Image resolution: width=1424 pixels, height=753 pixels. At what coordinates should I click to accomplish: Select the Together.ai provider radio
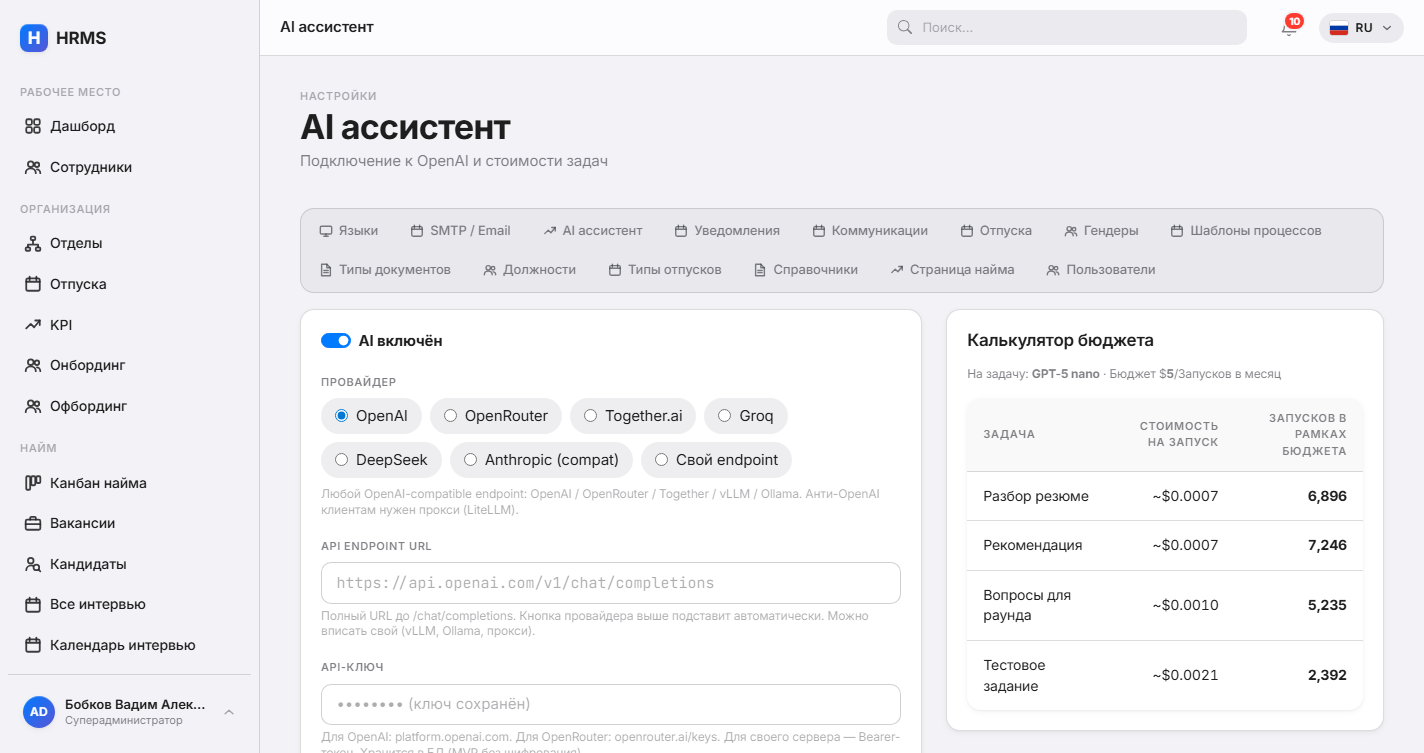(591, 416)
